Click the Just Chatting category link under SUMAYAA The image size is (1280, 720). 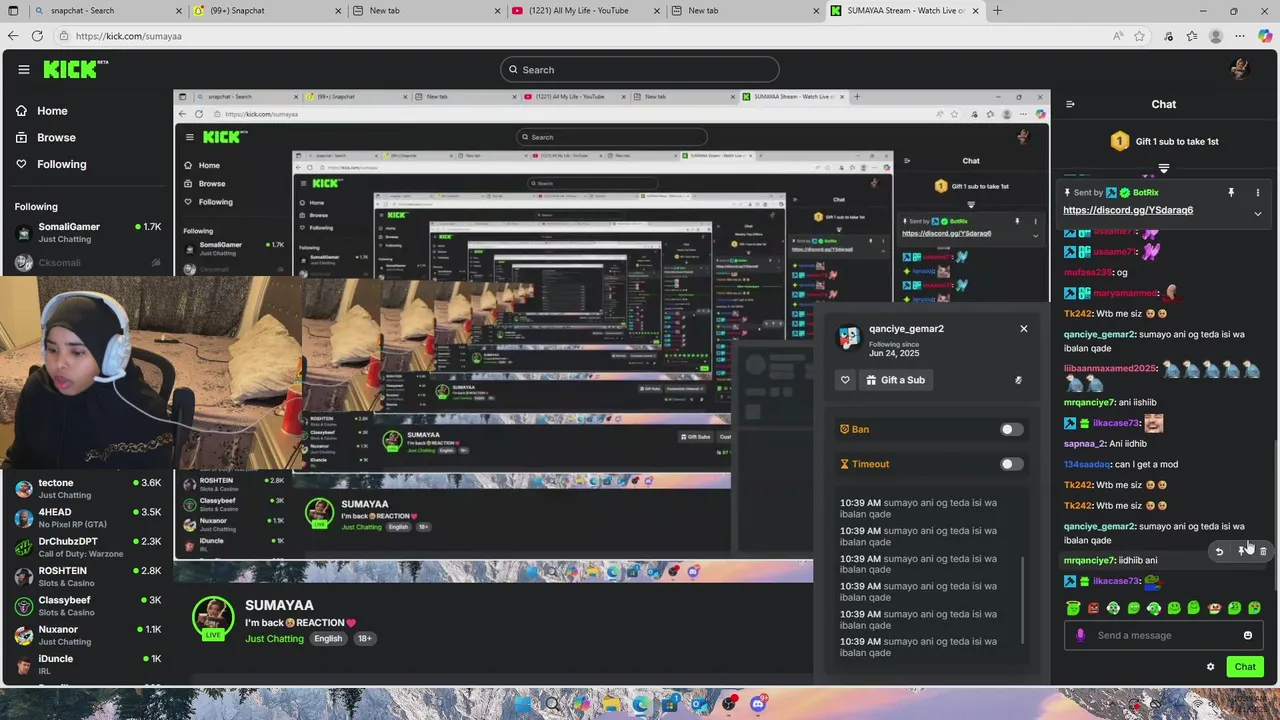(274, 639)
